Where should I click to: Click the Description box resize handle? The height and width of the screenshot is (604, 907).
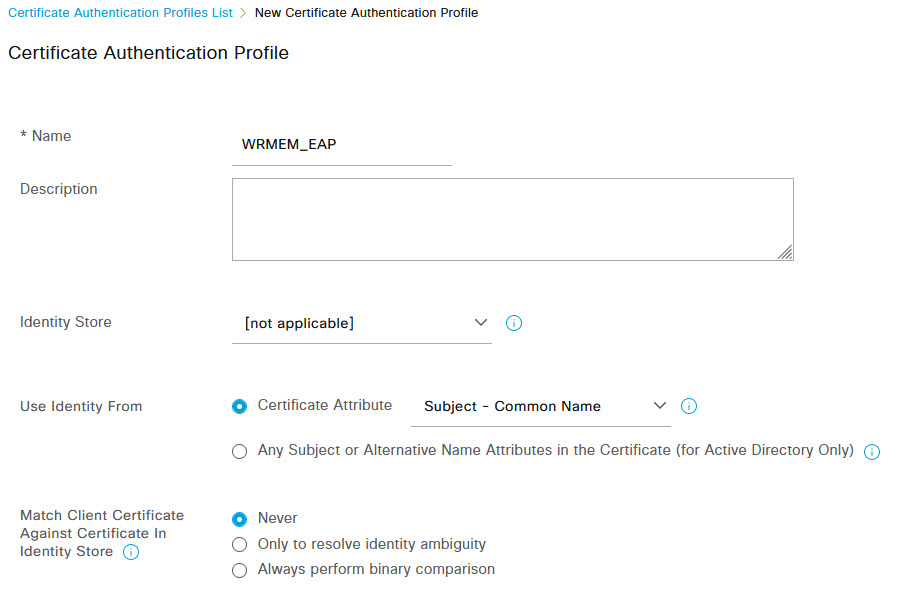(x=785, y=252)
